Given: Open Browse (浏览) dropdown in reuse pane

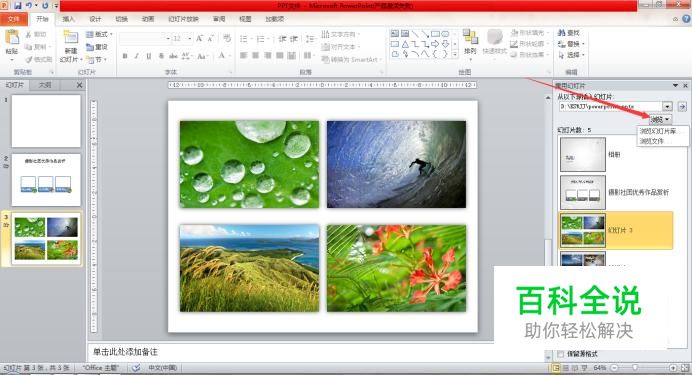Looking at the screenshot, I should click(660, 119).
